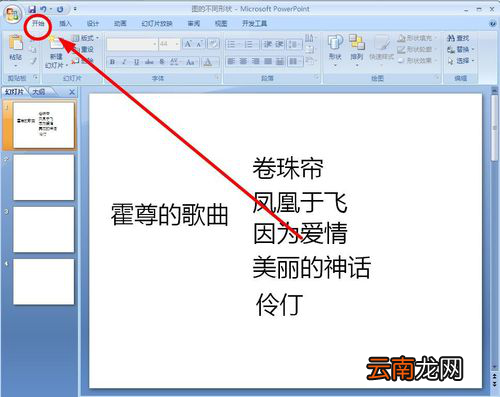
Task: Open the line spacing dropdown
Action: click(294, 44)
